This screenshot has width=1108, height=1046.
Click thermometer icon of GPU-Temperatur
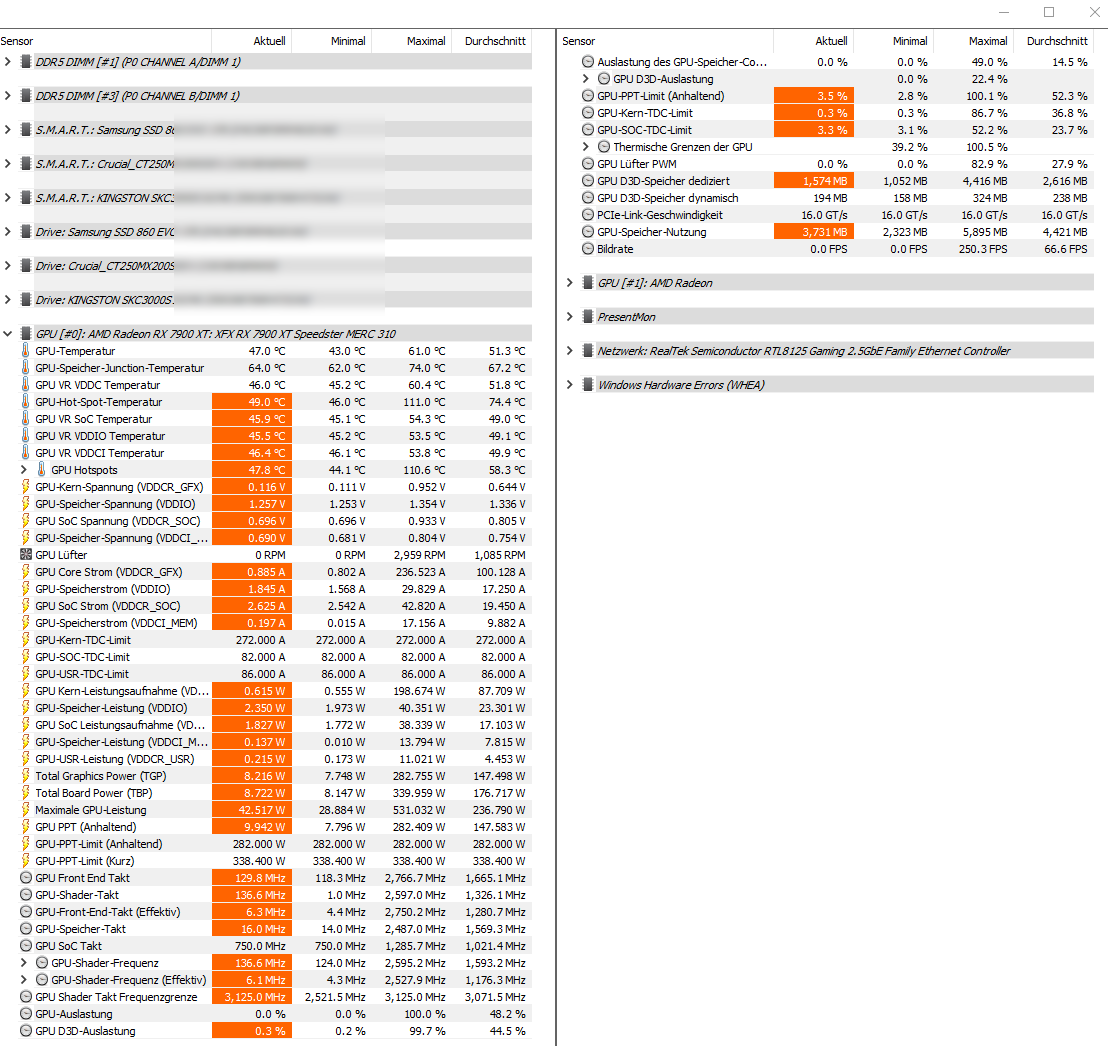[25, 351]
